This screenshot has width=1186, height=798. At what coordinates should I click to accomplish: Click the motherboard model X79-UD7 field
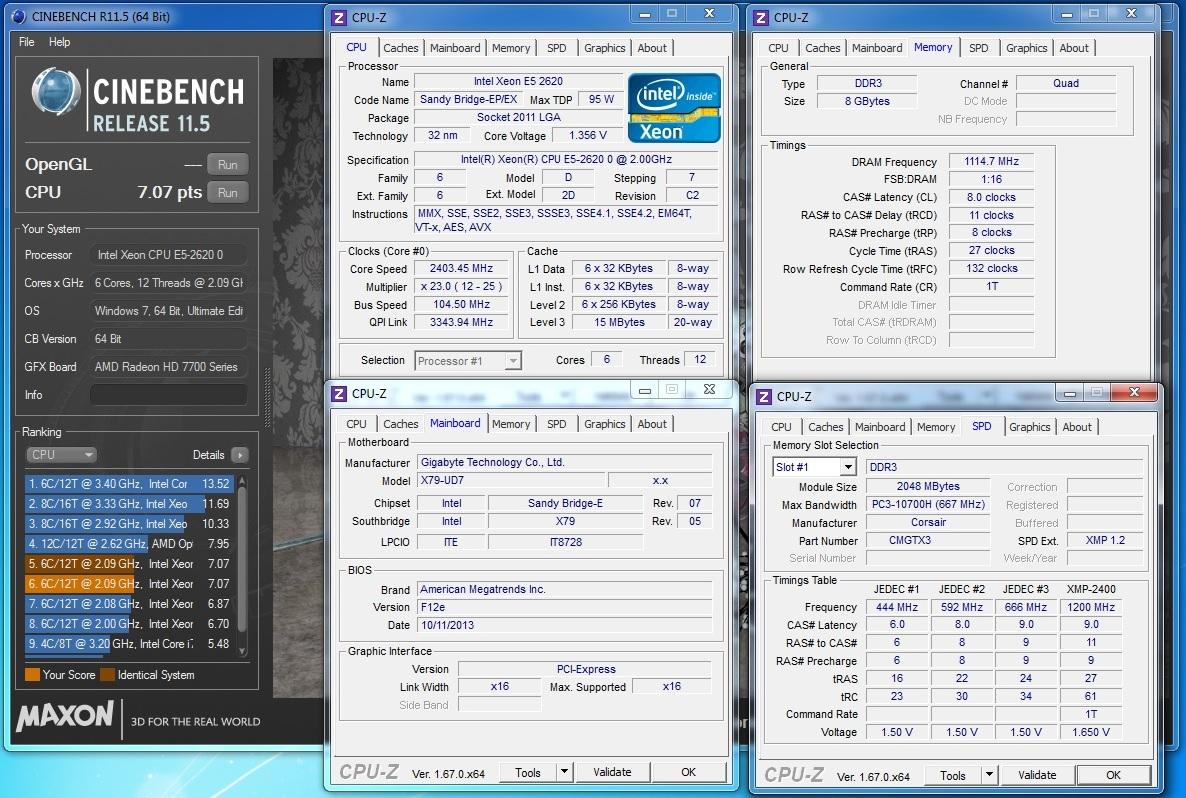click(x=511, y=480)
